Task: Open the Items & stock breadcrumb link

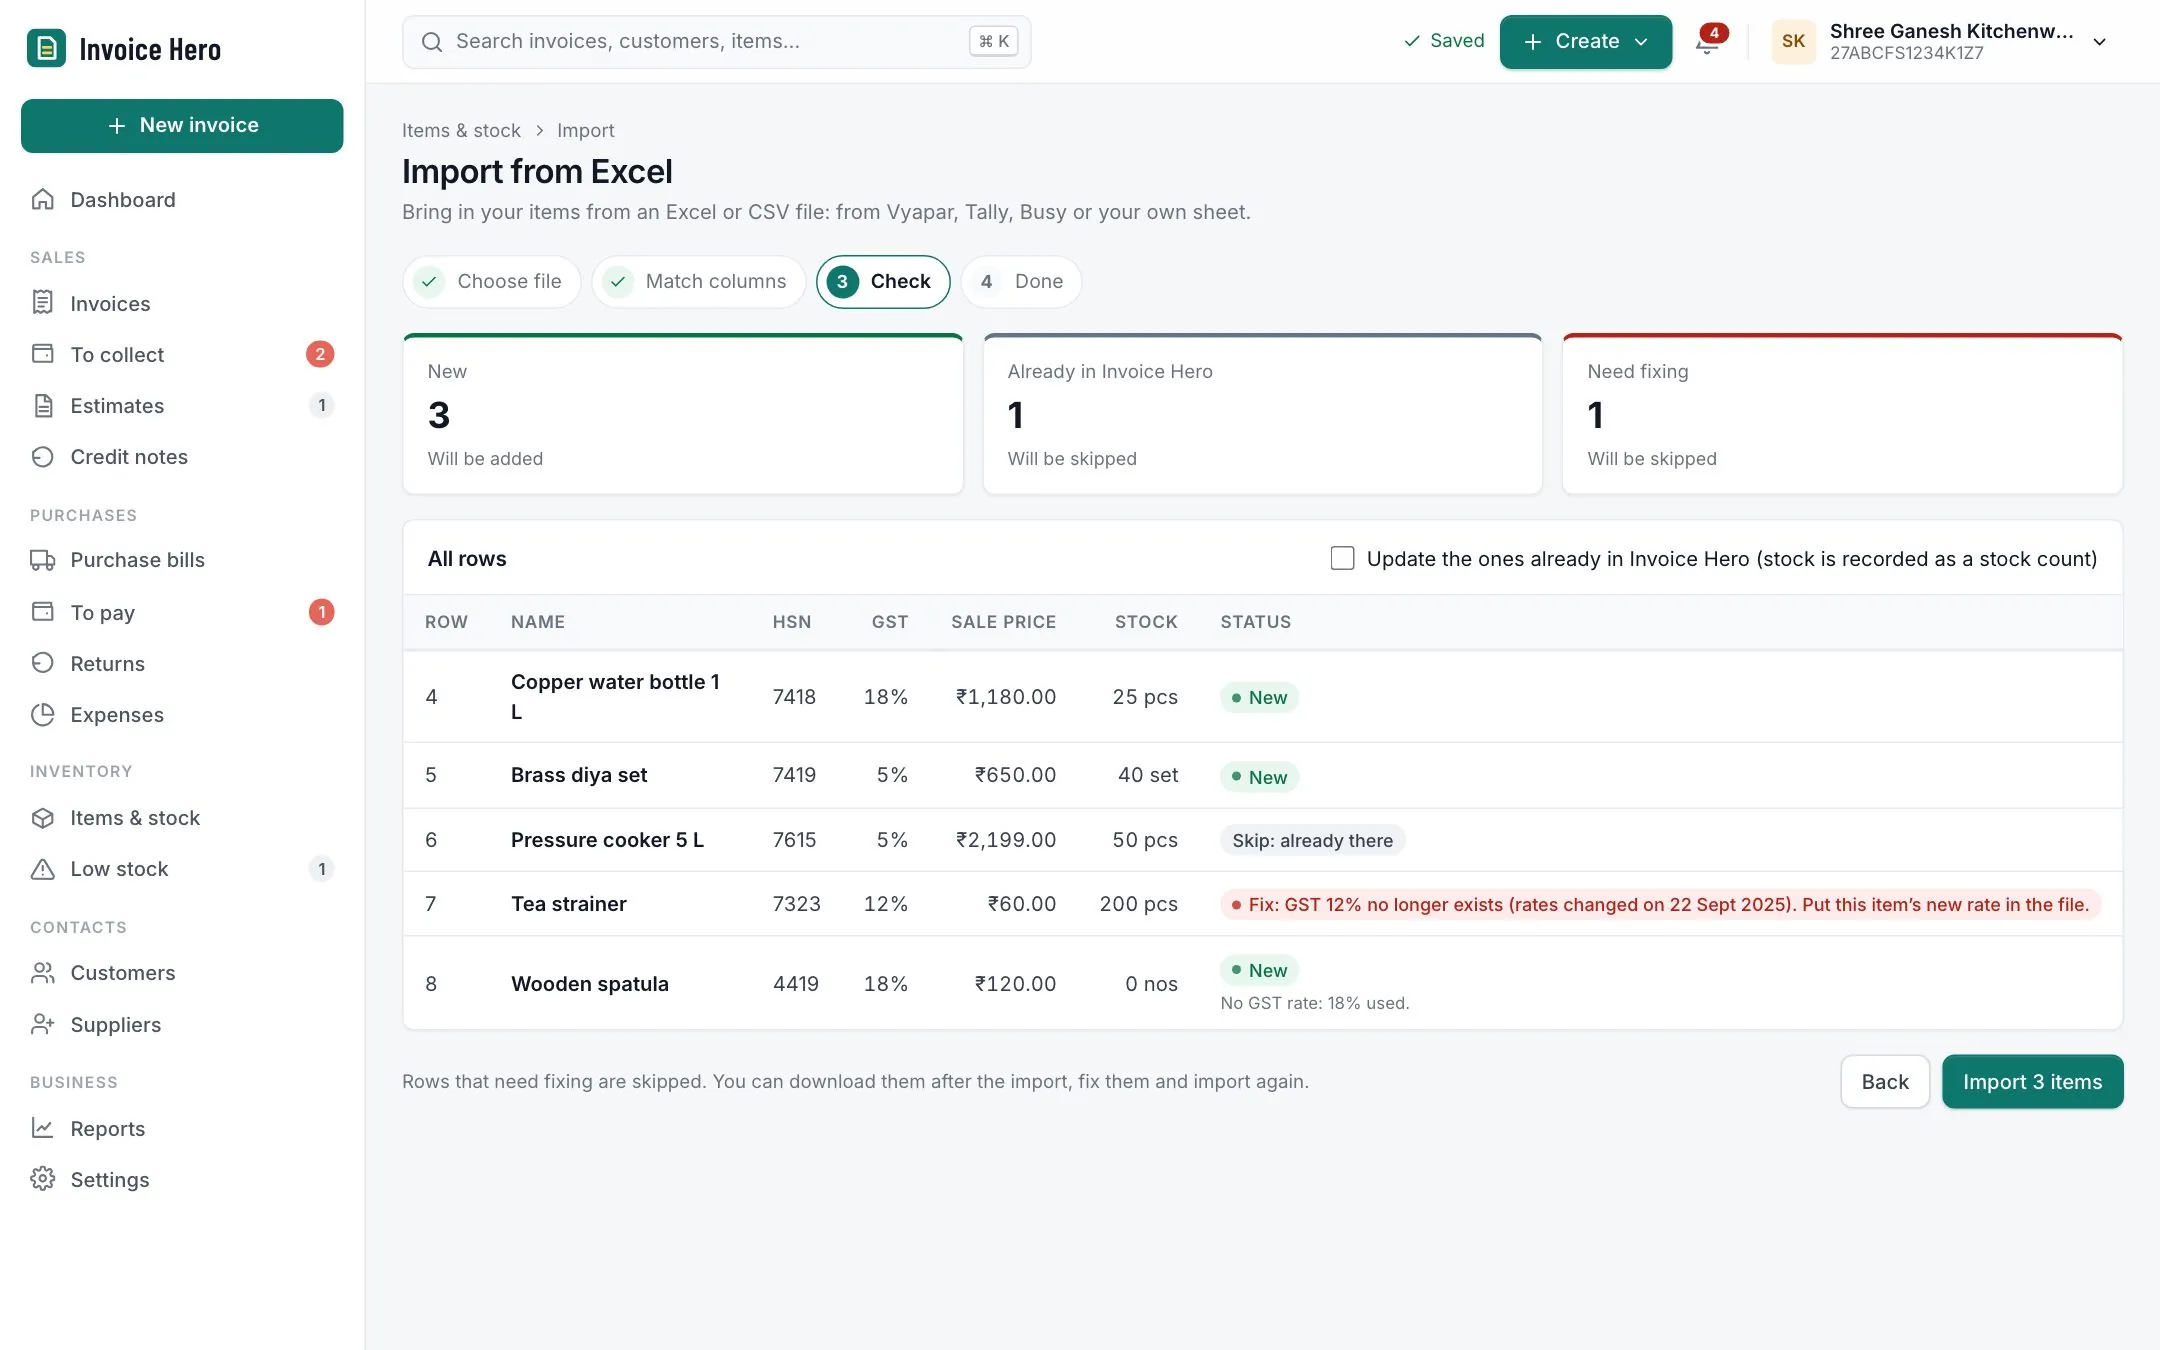Action: point(461,130)
